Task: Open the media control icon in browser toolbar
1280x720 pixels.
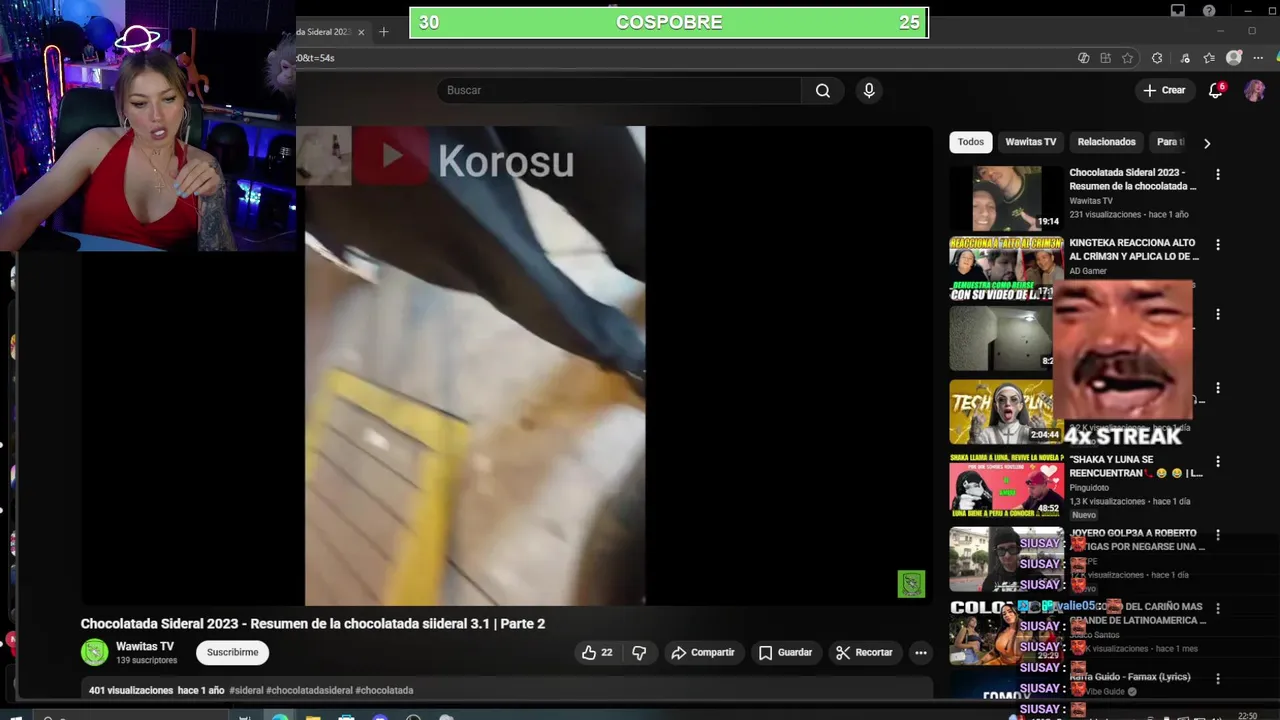Action: click(1185, 58)
